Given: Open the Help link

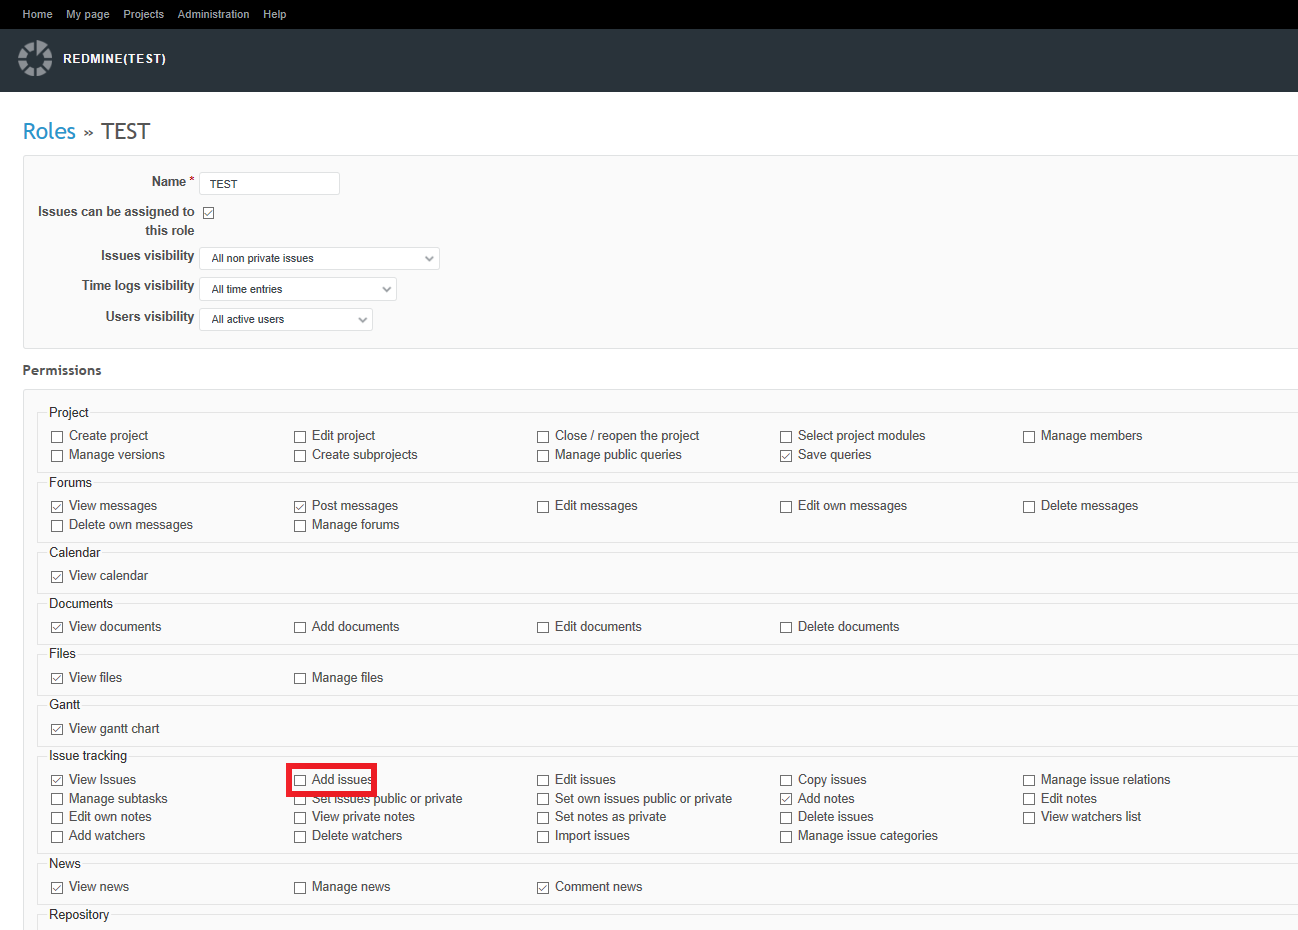Looking at the screenshot, I should click(x=274, y=14).
